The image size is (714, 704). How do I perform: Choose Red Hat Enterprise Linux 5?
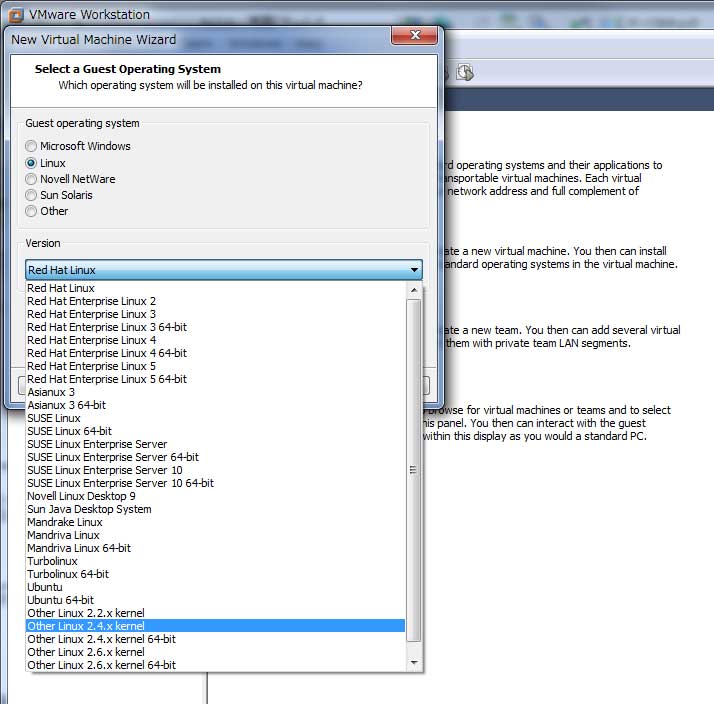[215, 366]
